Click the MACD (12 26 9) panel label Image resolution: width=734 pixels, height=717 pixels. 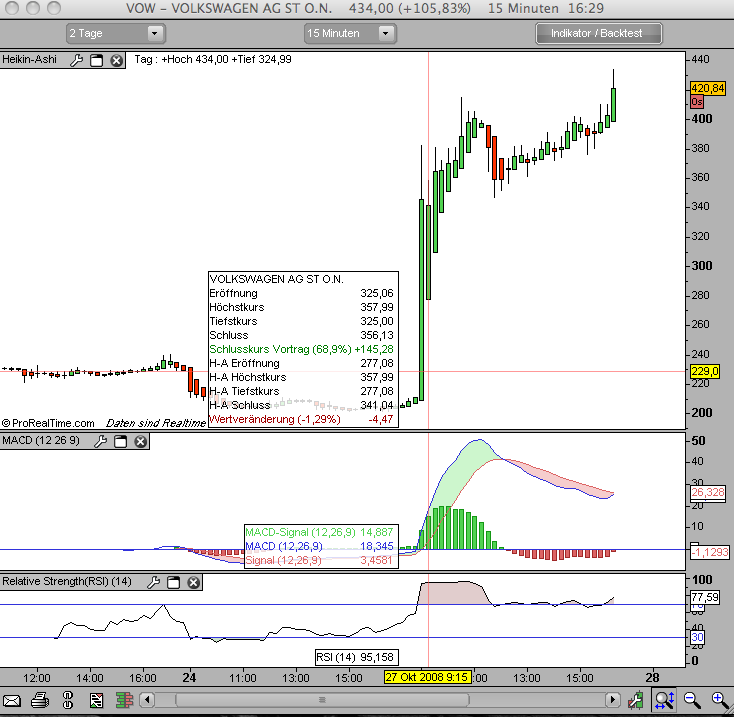pos(41,440)
